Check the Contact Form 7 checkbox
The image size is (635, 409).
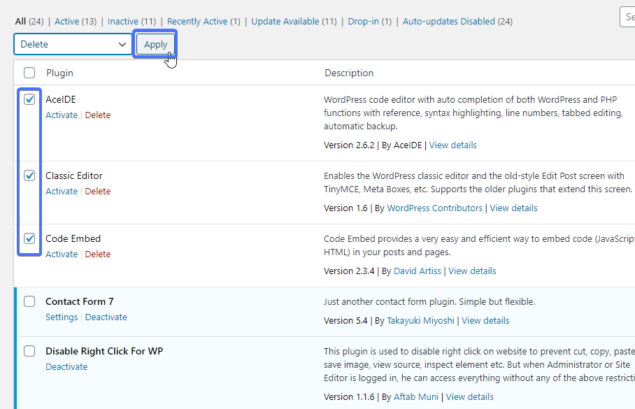point(29,301)
